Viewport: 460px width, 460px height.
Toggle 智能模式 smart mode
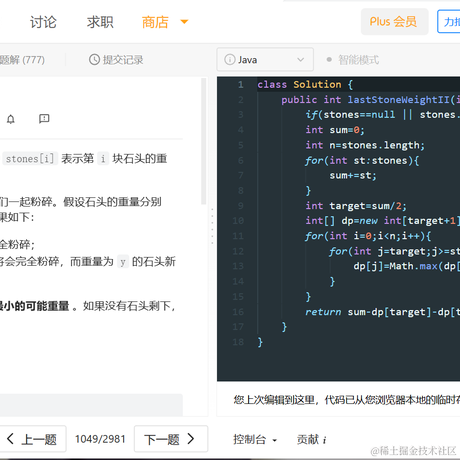click(353, 60)
